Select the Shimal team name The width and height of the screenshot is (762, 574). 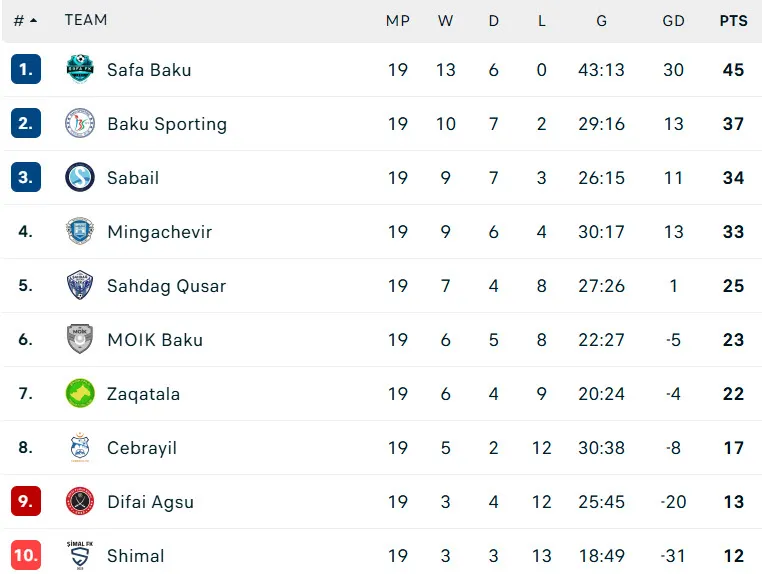point(136,555)
